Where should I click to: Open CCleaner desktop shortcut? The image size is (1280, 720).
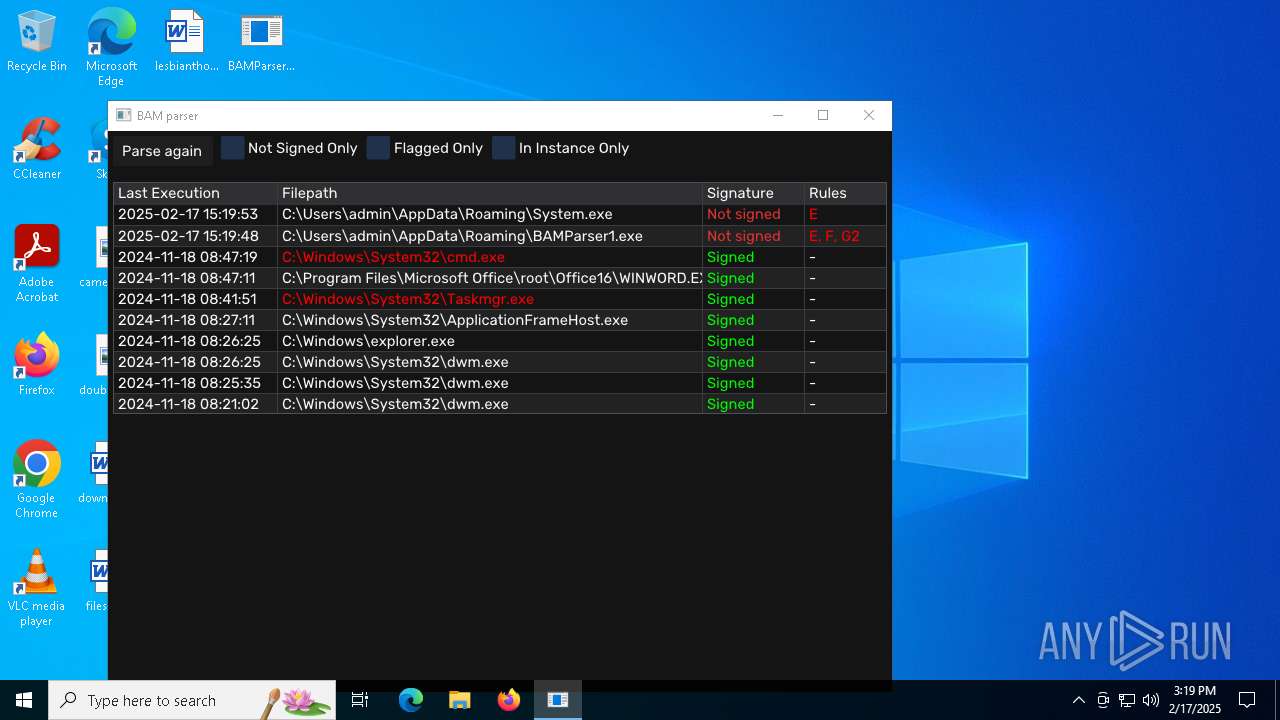coord(37,150)
